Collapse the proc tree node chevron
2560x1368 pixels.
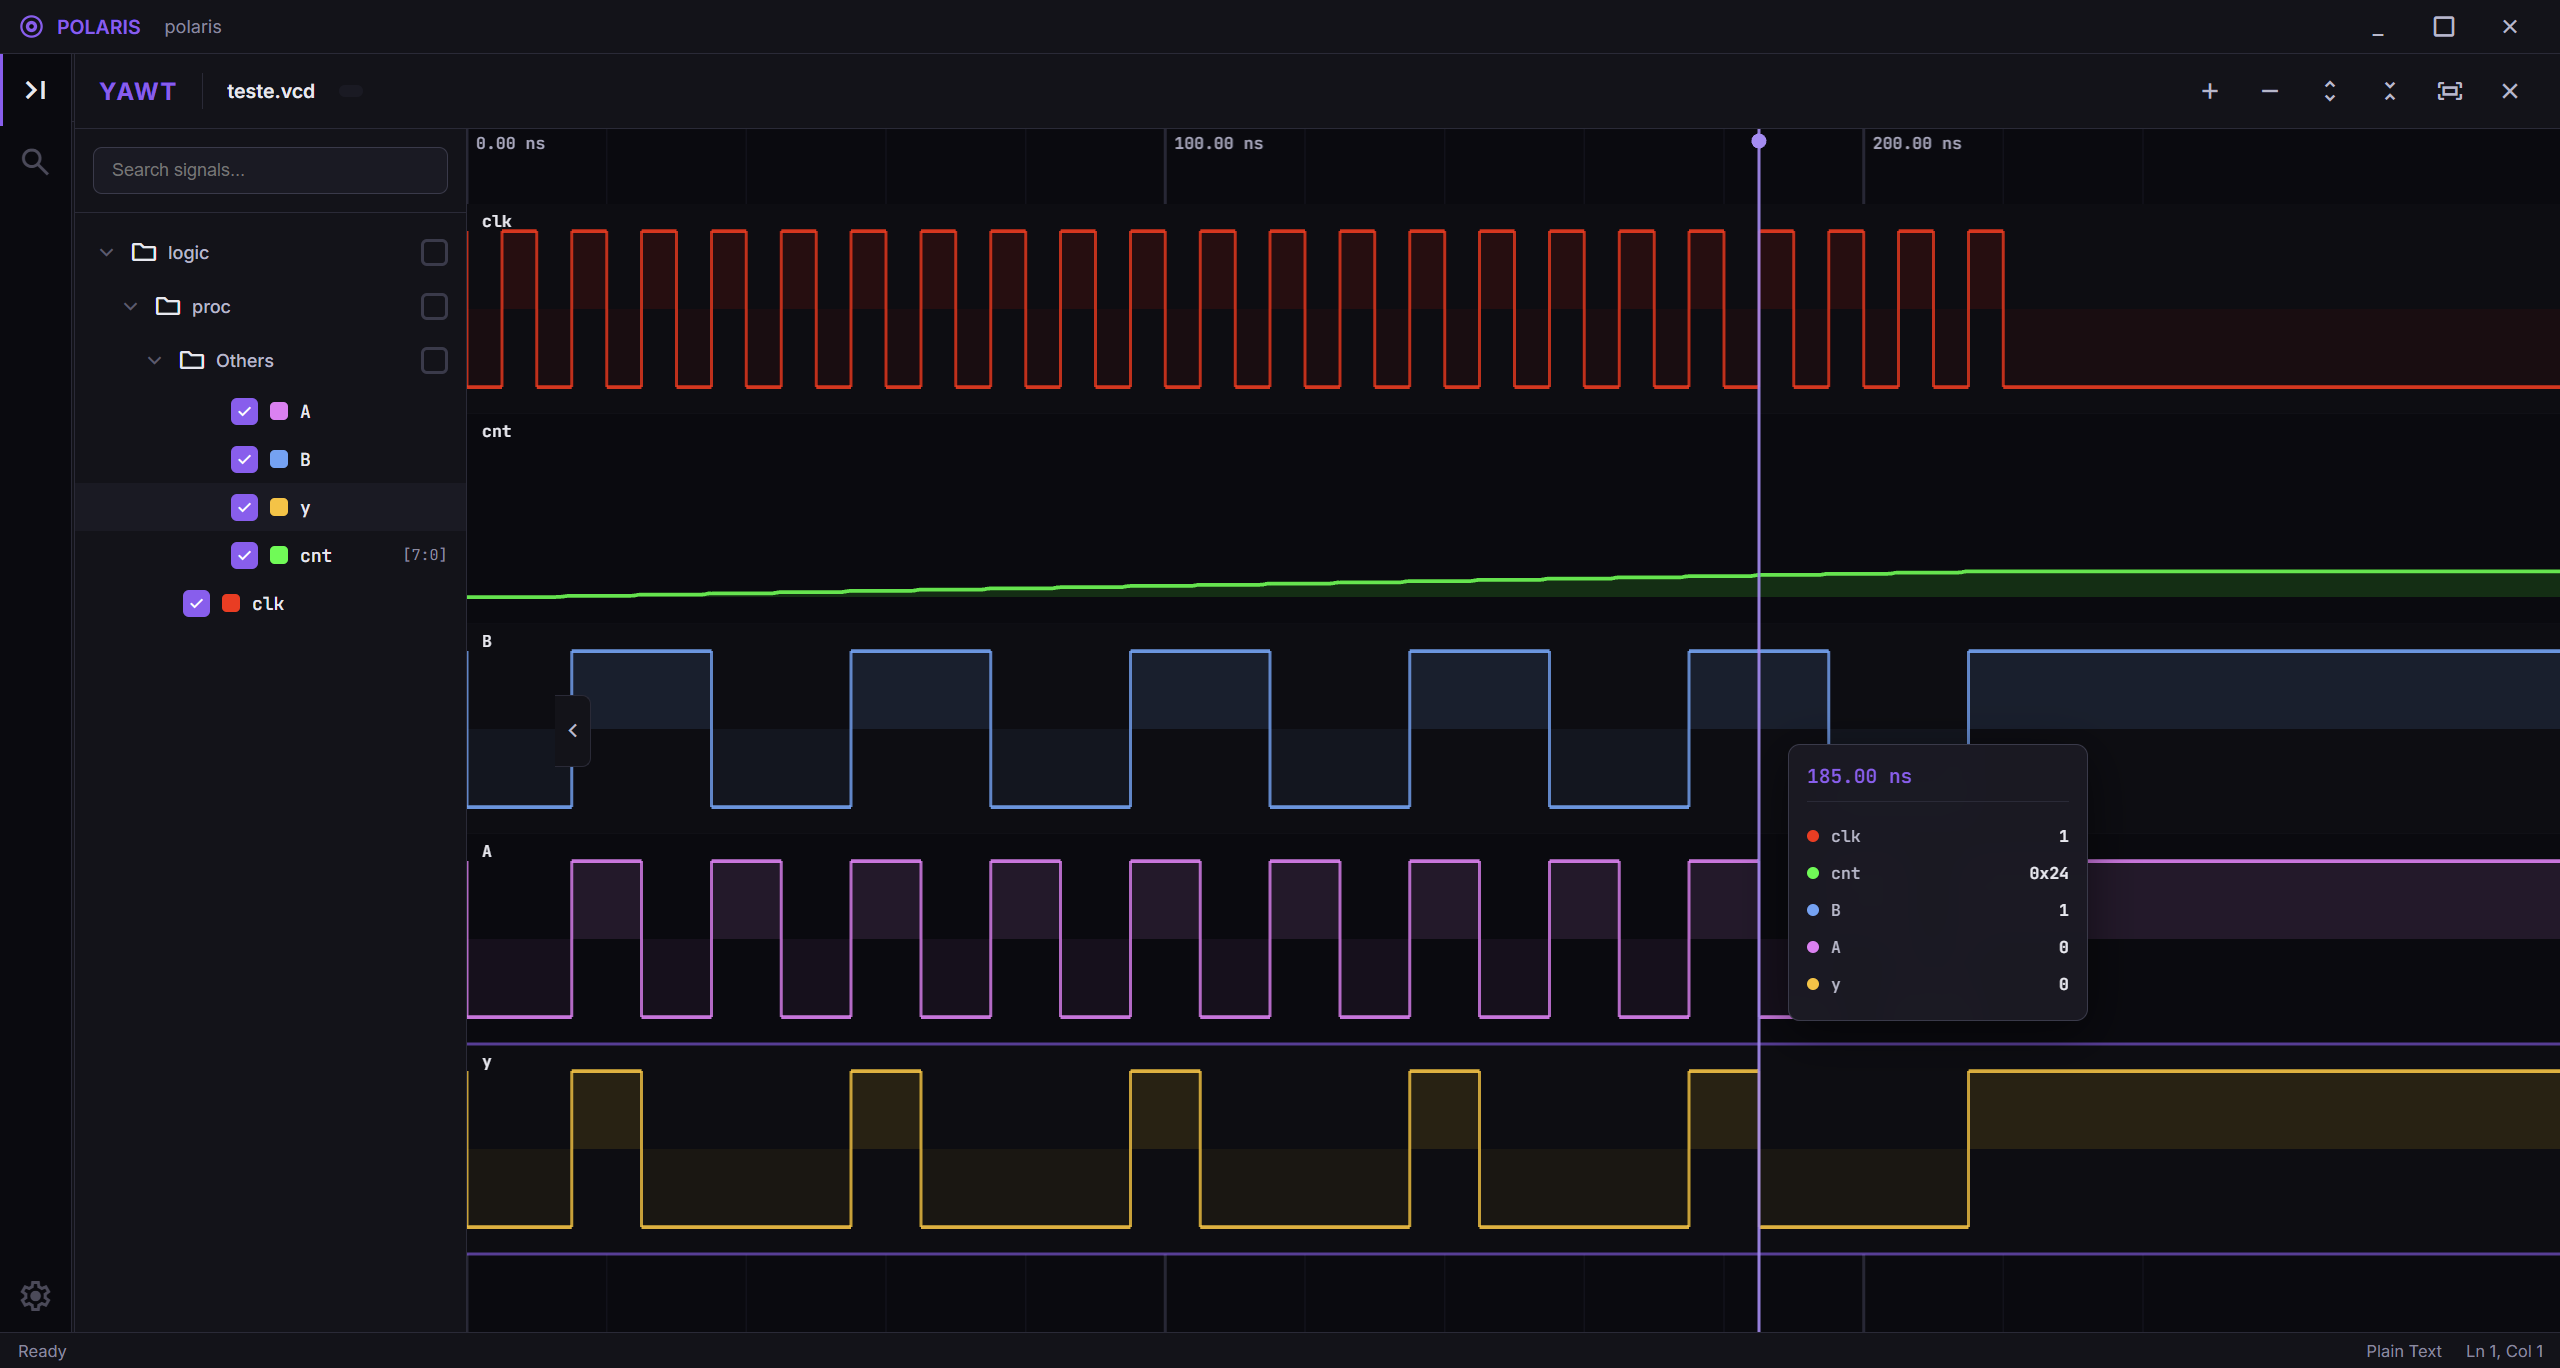(130, 306)
